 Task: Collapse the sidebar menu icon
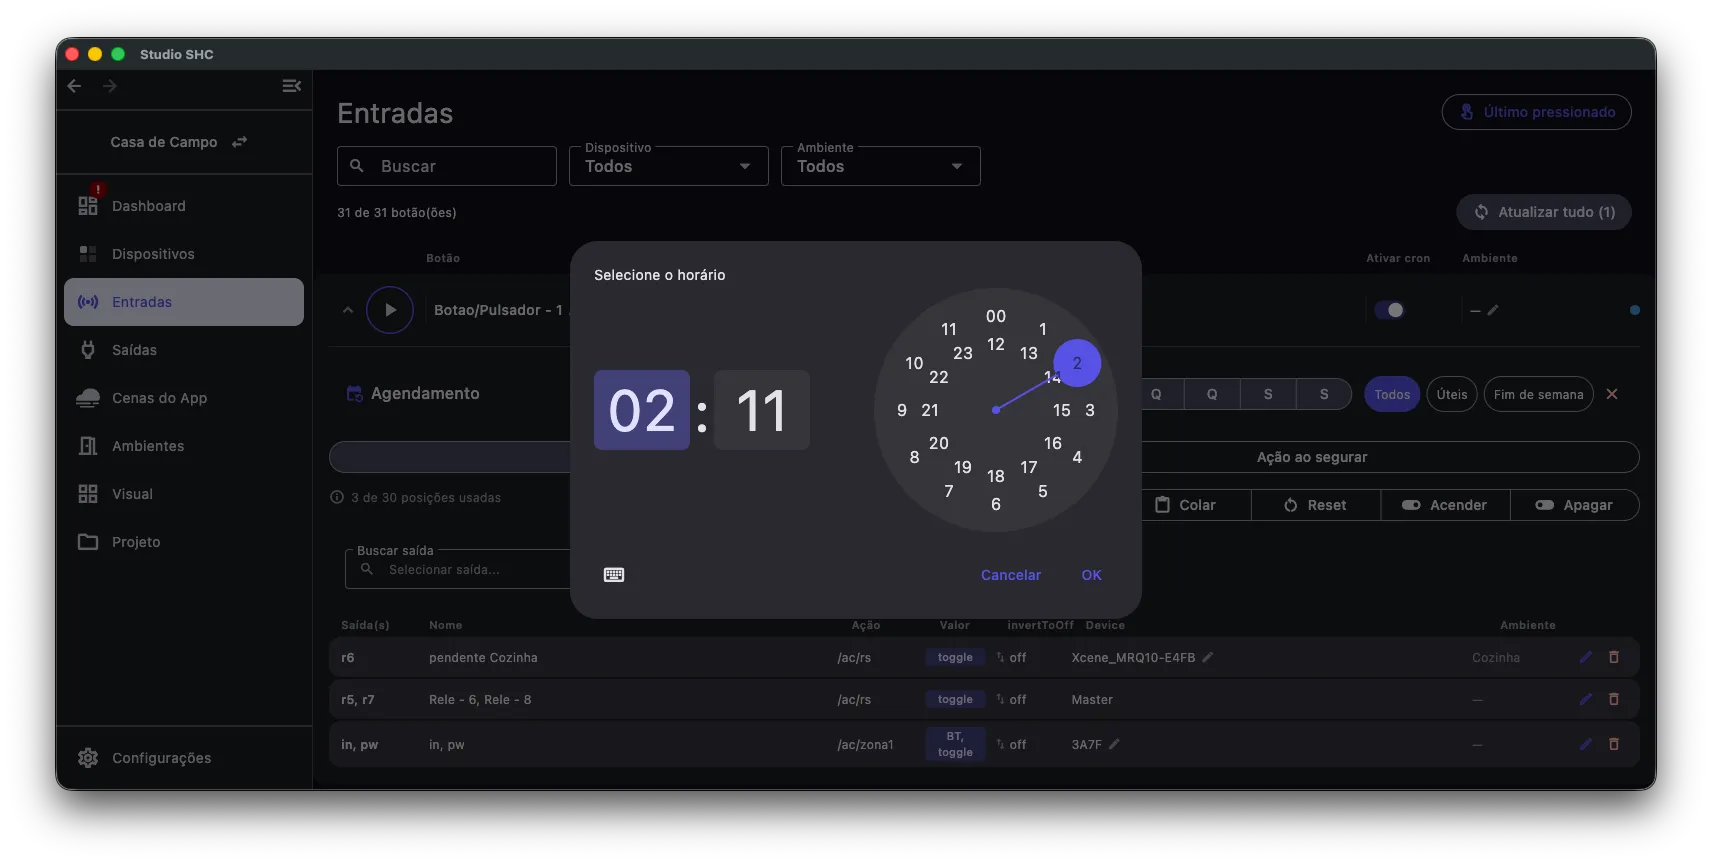pos(291,86)
